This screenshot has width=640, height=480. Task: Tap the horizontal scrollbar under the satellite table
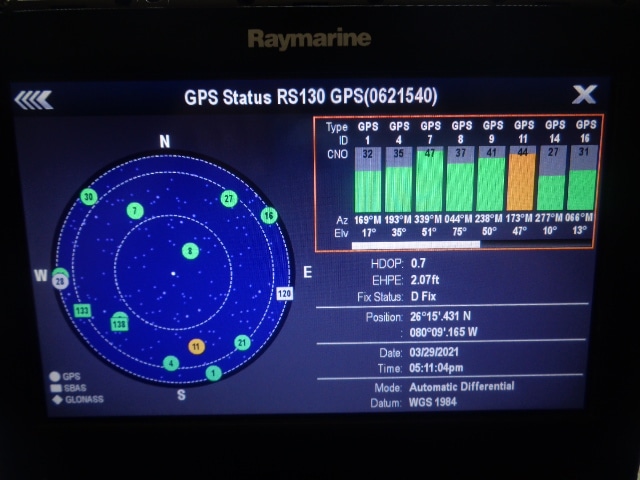click(x=471, y=244)
